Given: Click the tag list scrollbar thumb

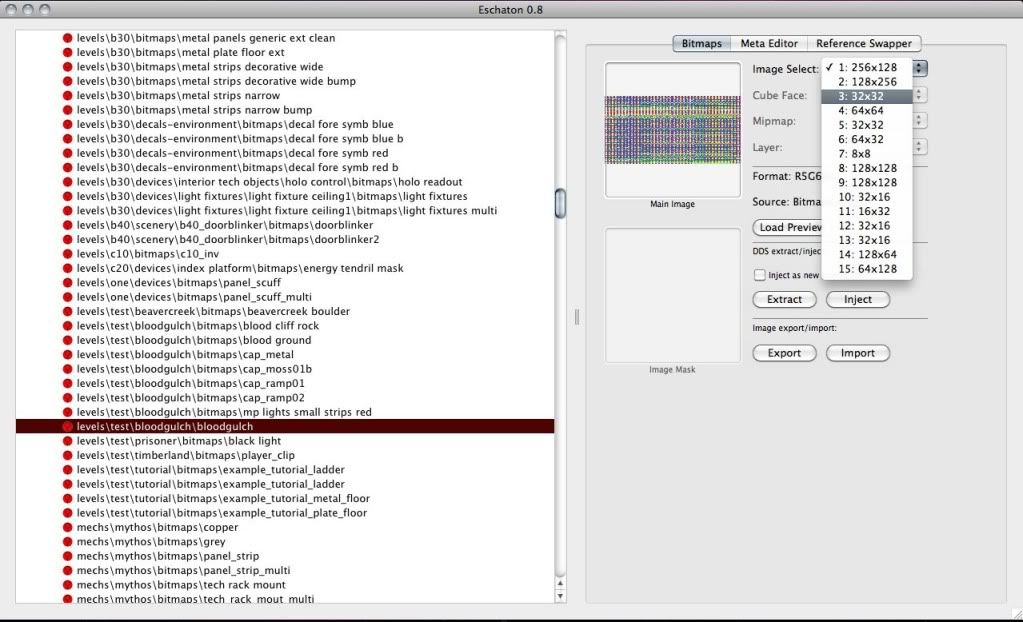Looking at the screenshot, I should 560,203.
